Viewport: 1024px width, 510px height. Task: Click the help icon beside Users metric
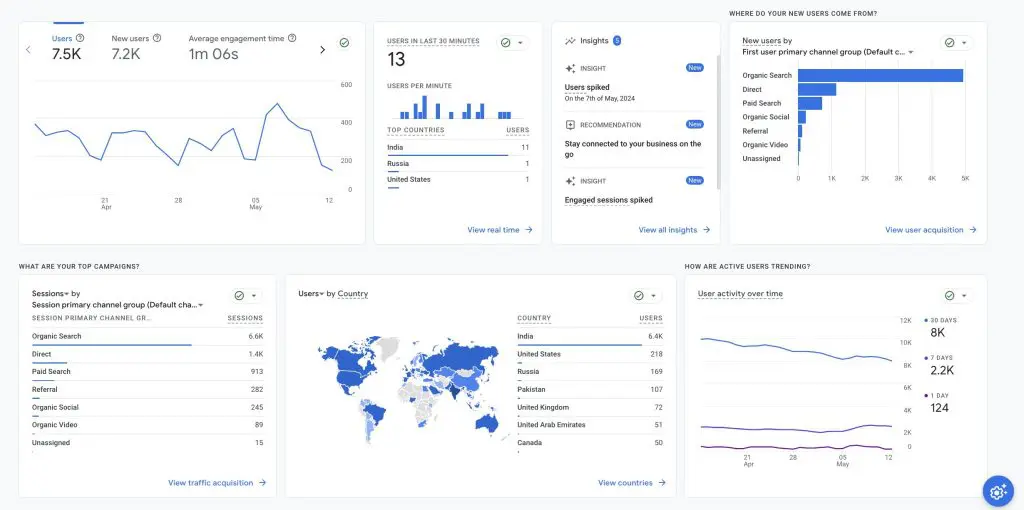point(80,38)
